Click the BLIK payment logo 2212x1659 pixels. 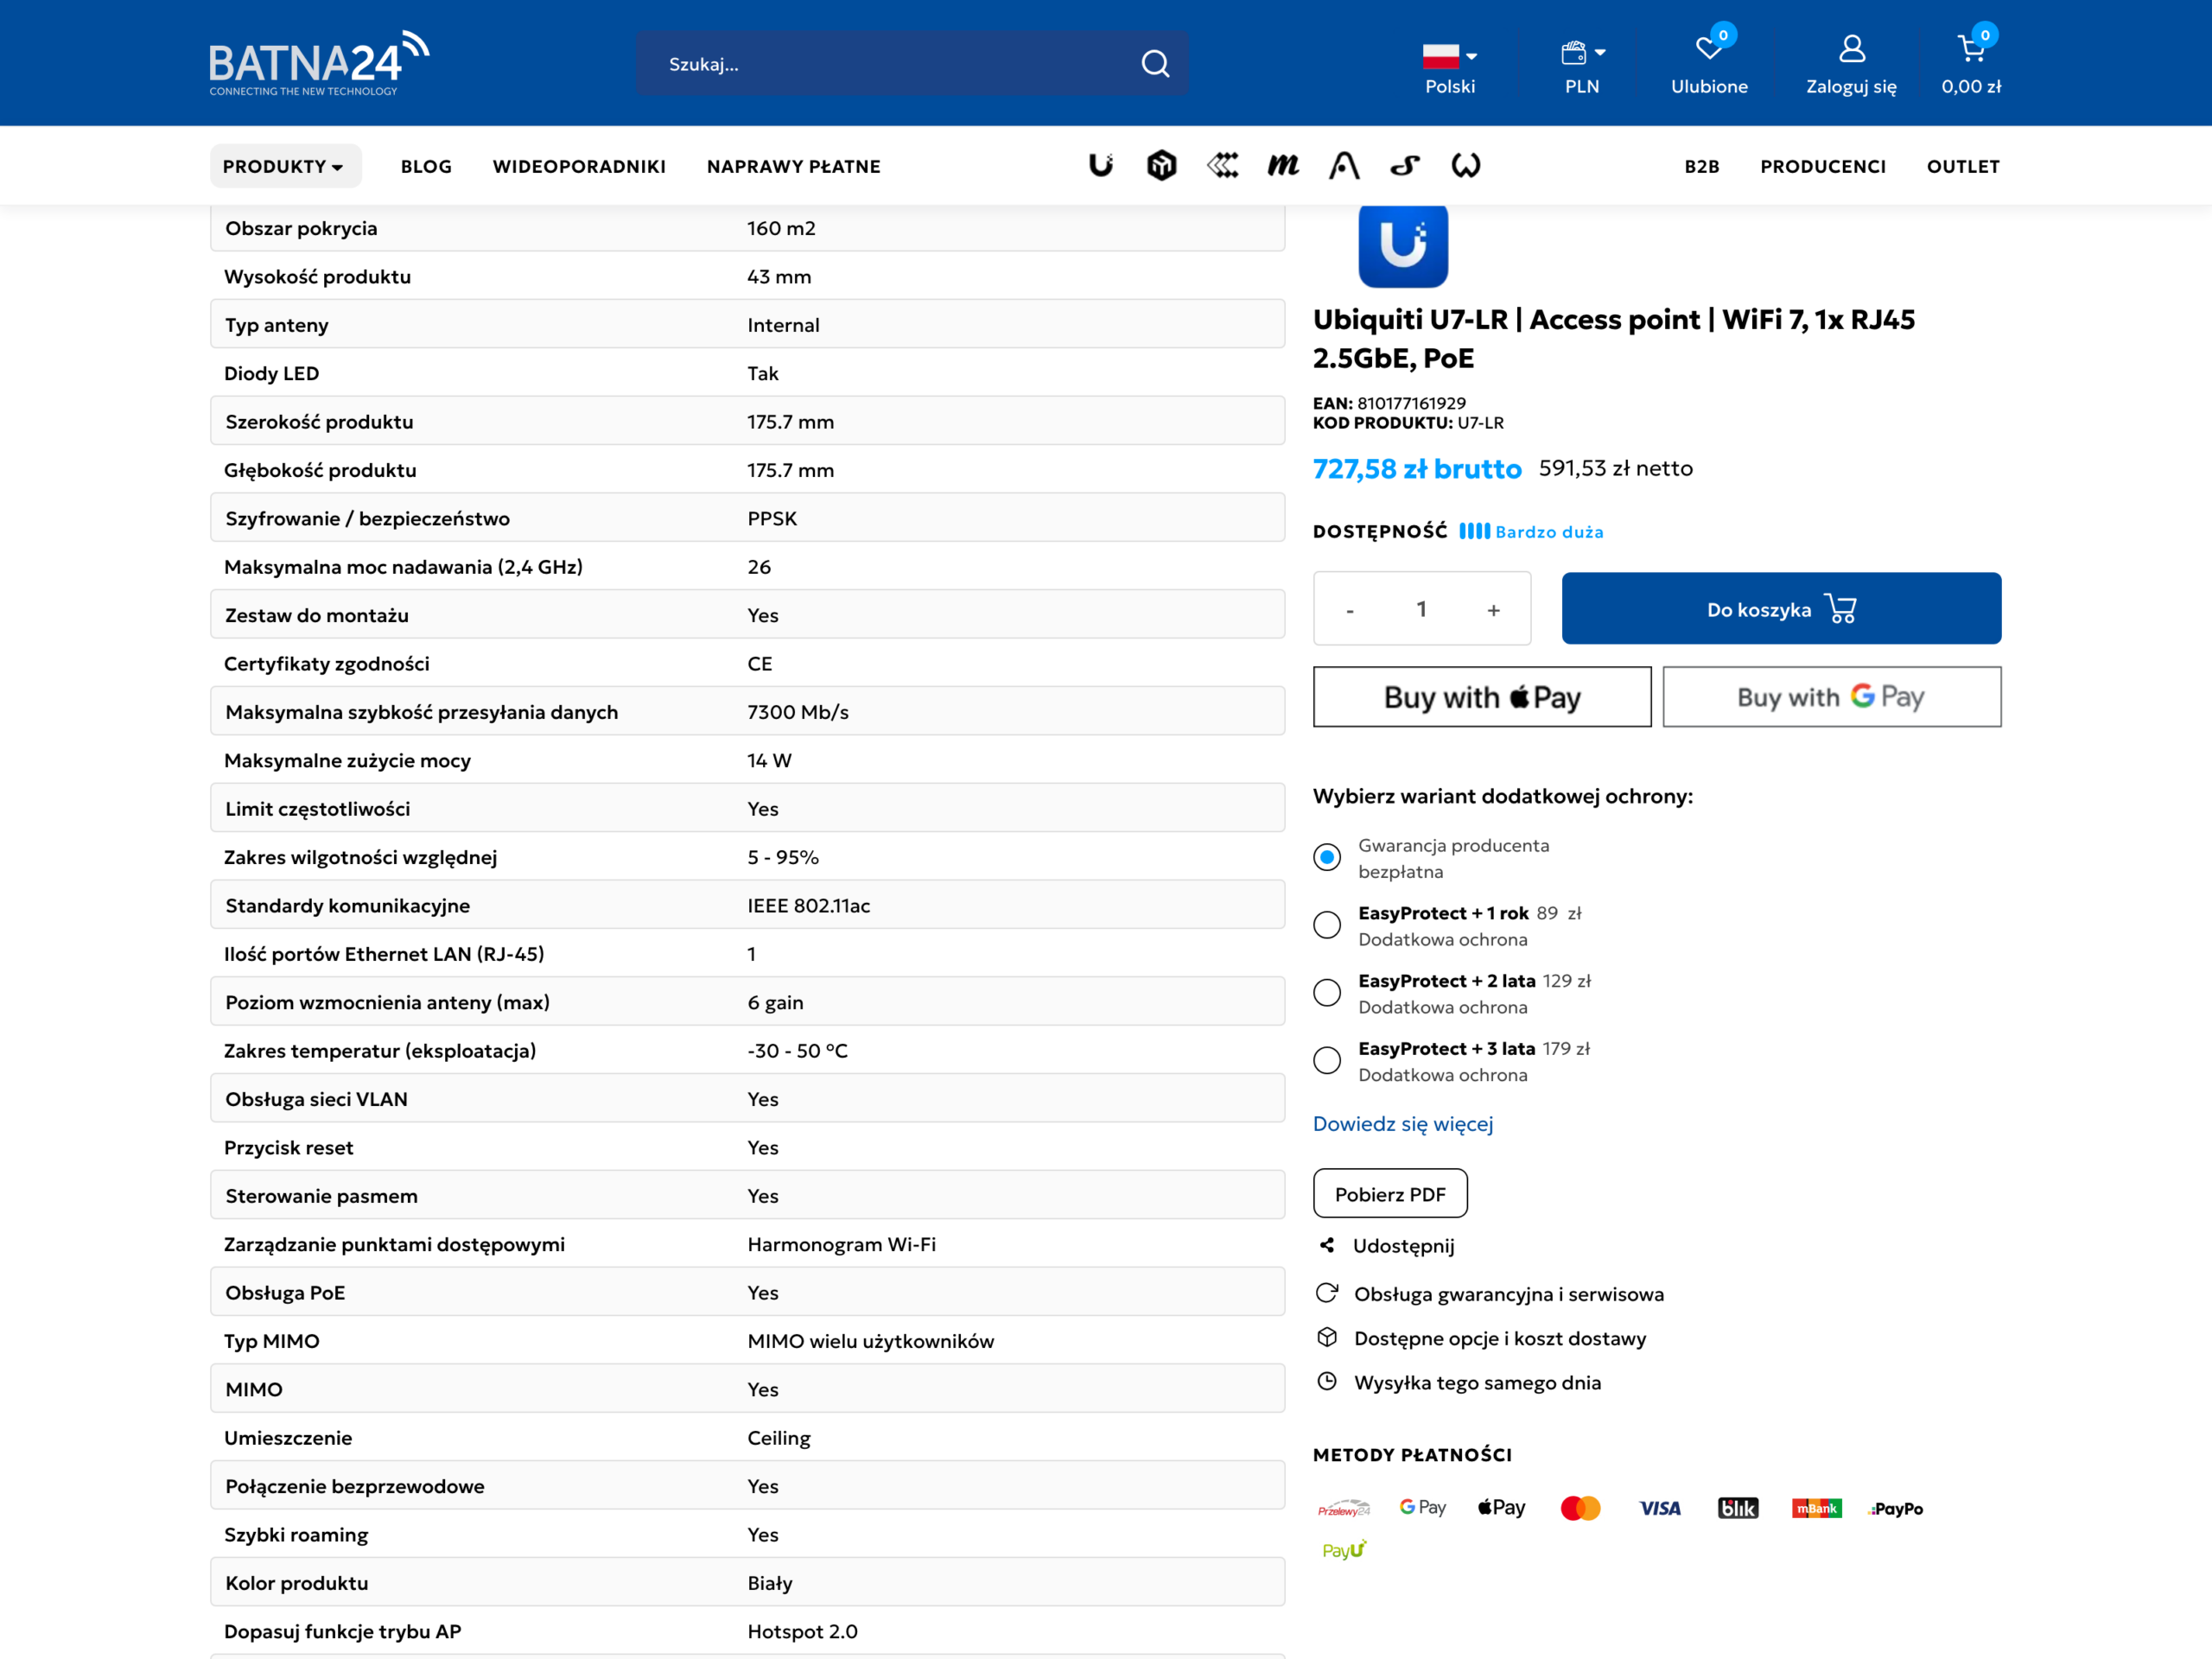pos(1738,1508)
